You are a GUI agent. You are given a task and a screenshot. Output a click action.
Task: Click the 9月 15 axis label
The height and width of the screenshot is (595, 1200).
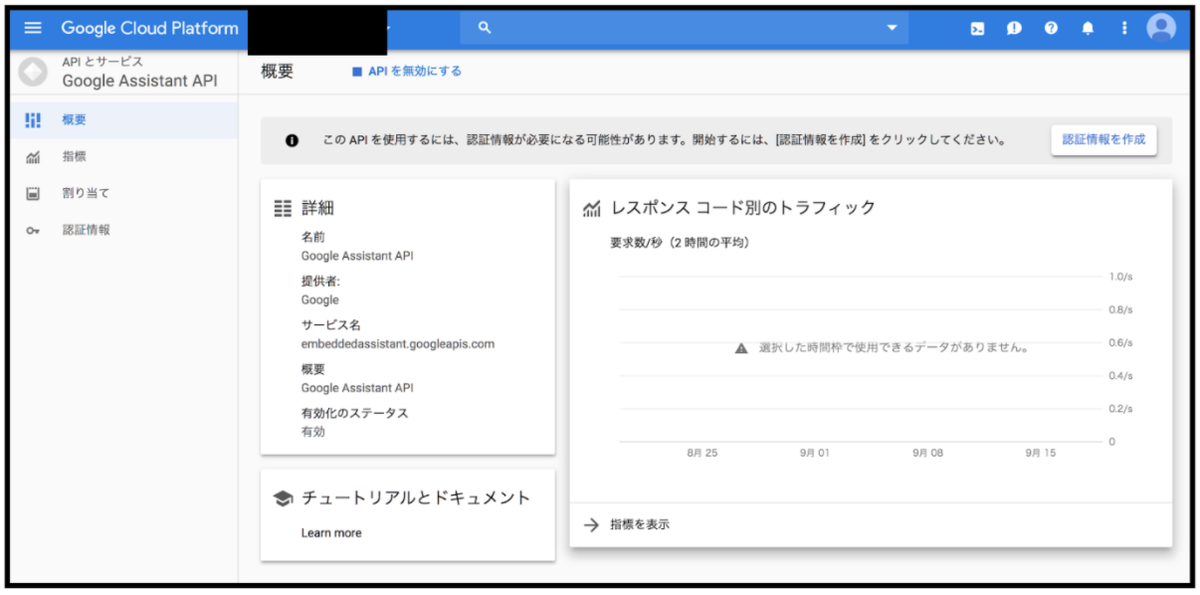tap(1040, 453)
